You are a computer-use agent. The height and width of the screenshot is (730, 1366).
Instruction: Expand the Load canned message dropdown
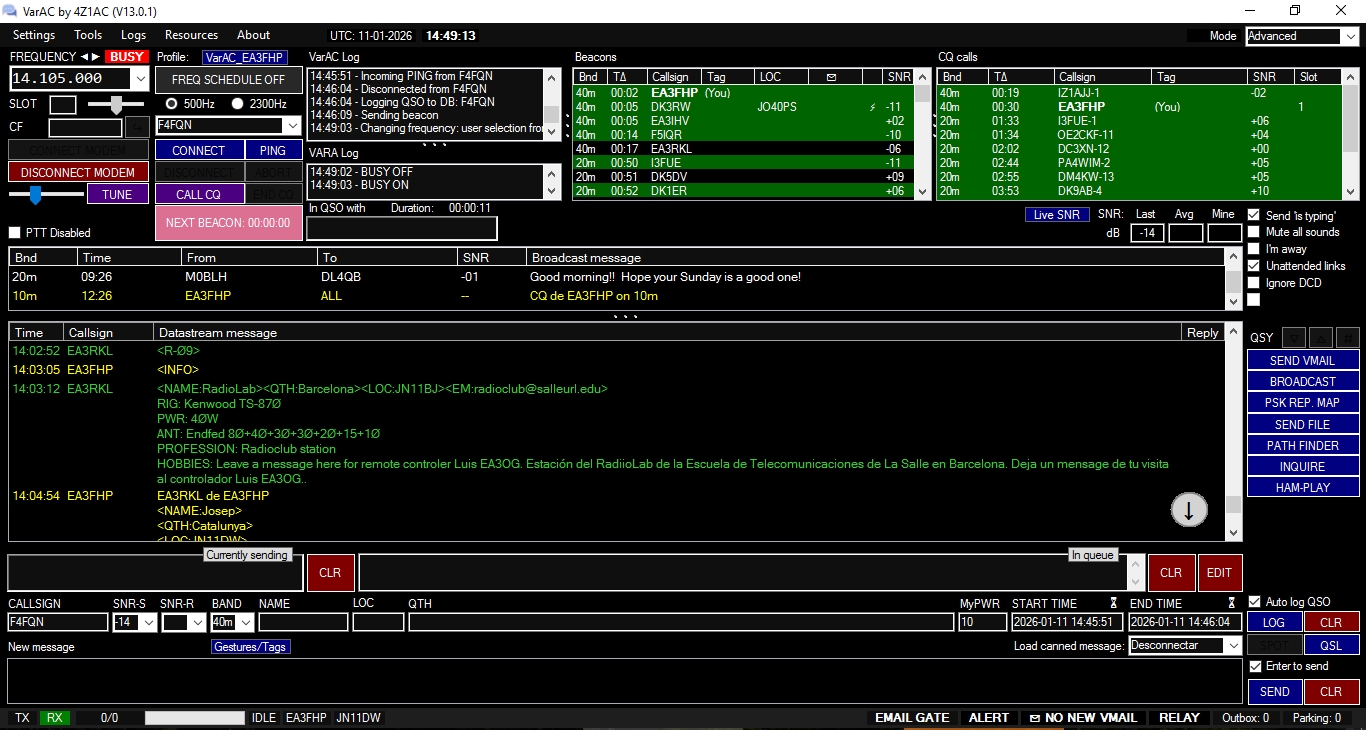(x=1232, y=646)
